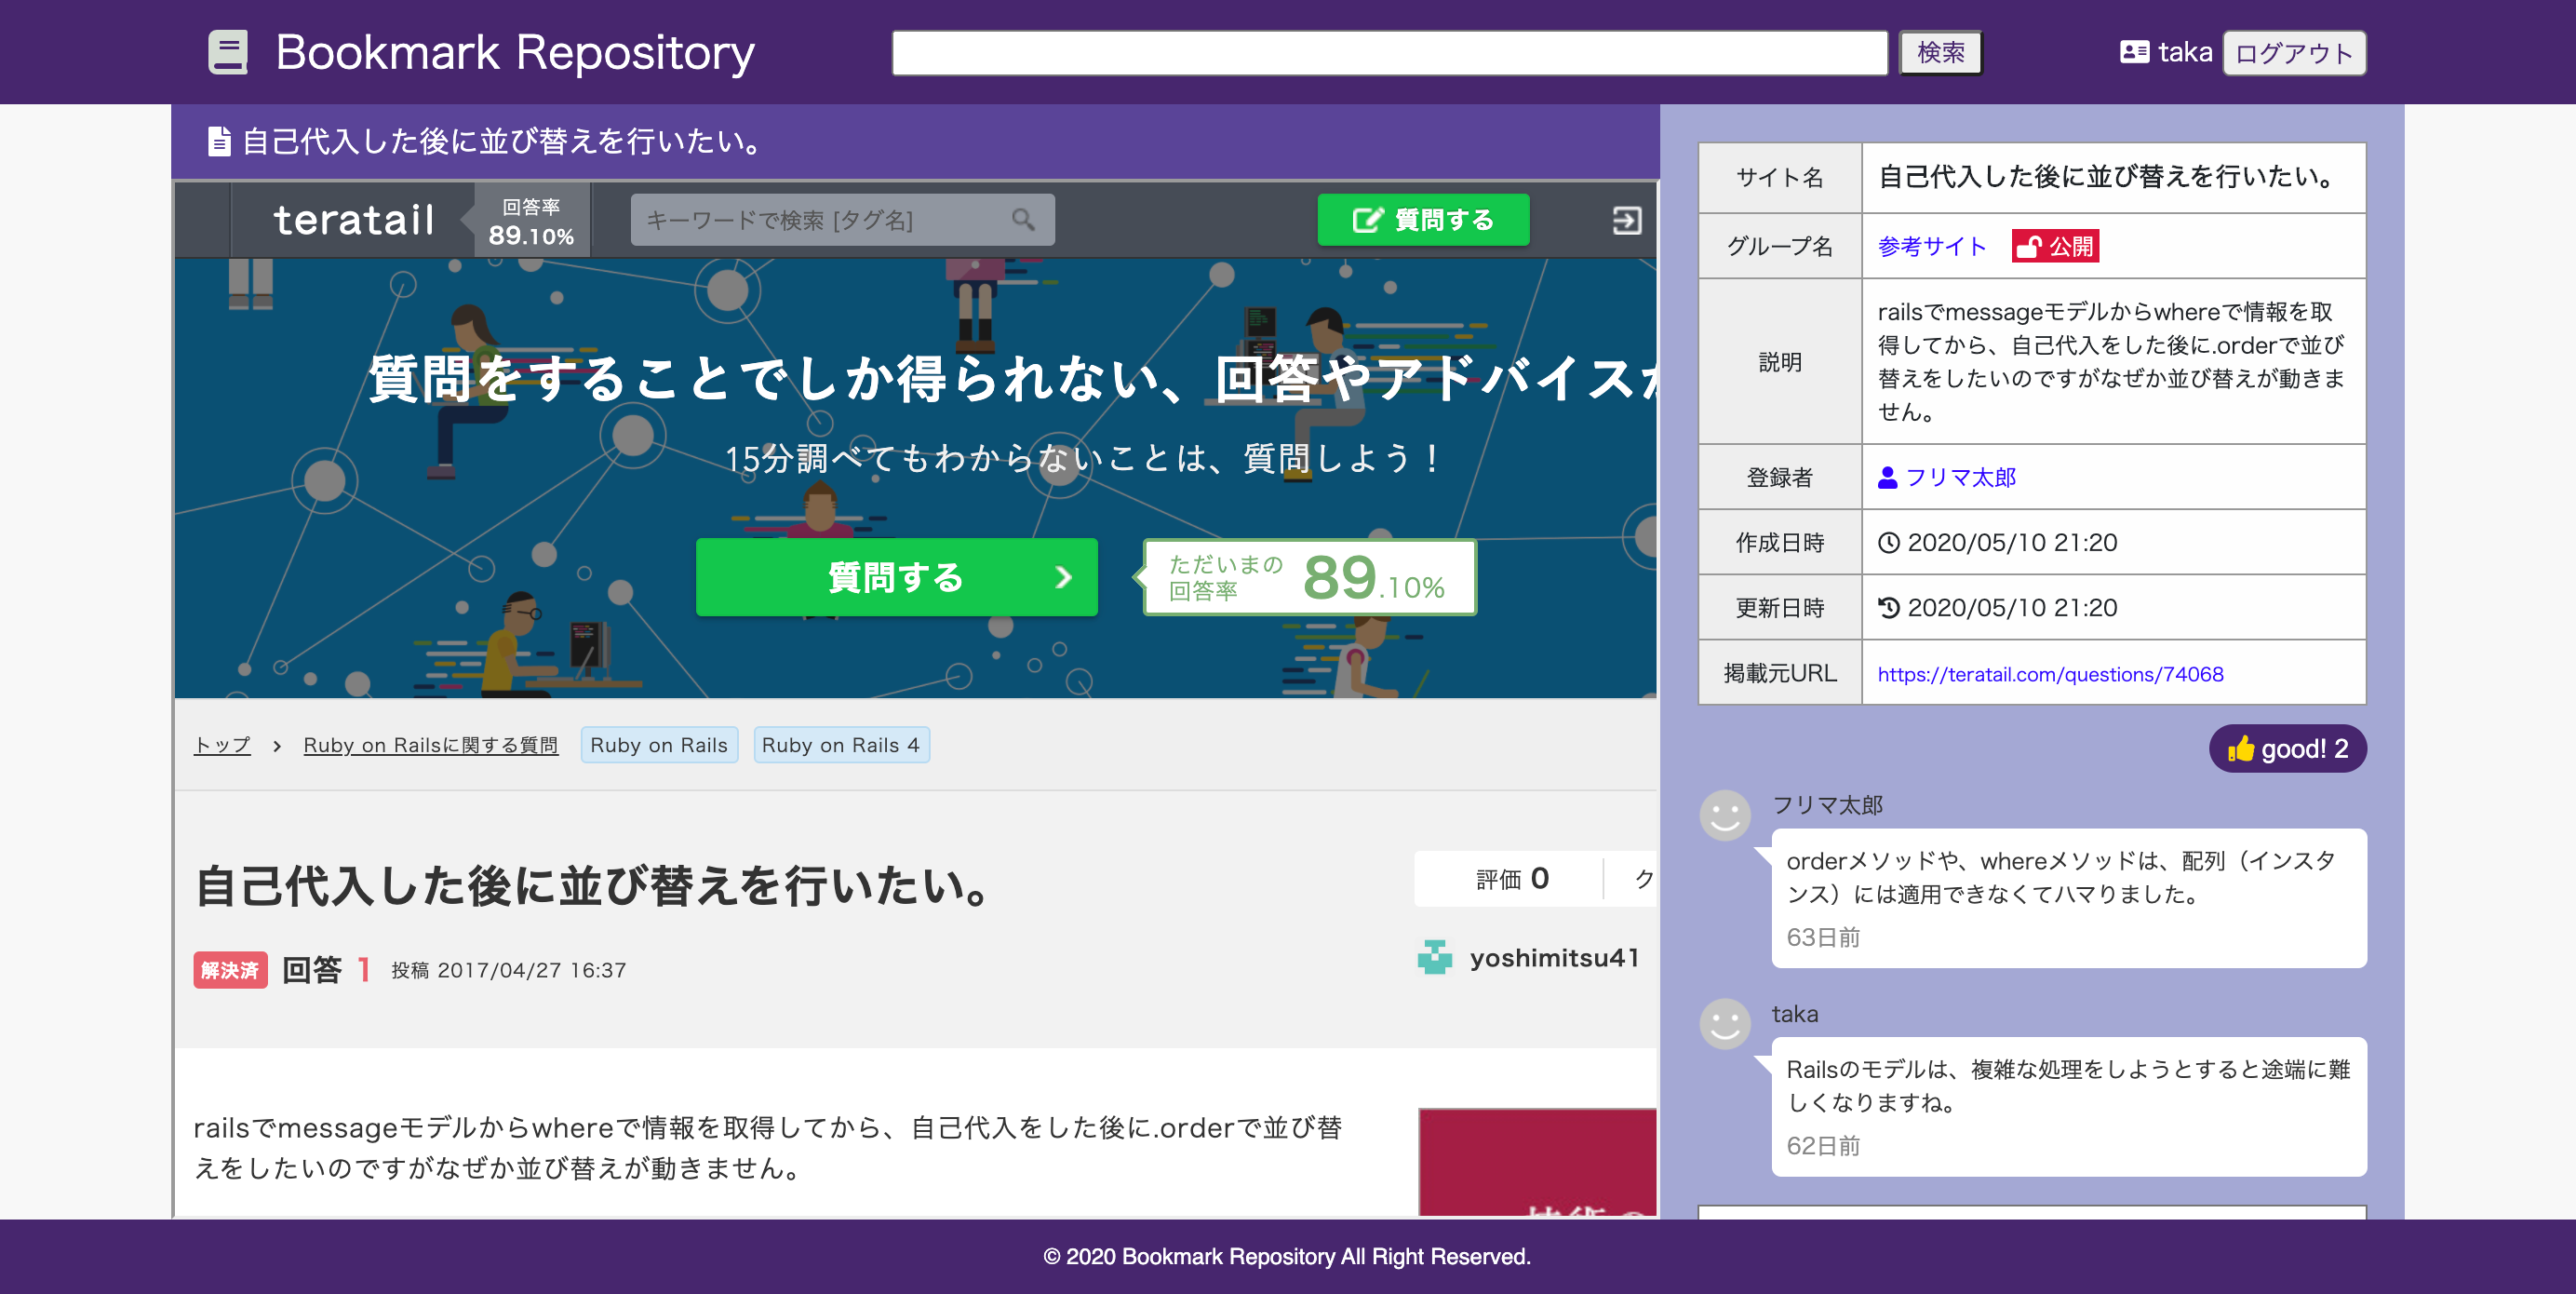Click the 検索 search button
2576x1294 pixels.
coord(1940,52)
